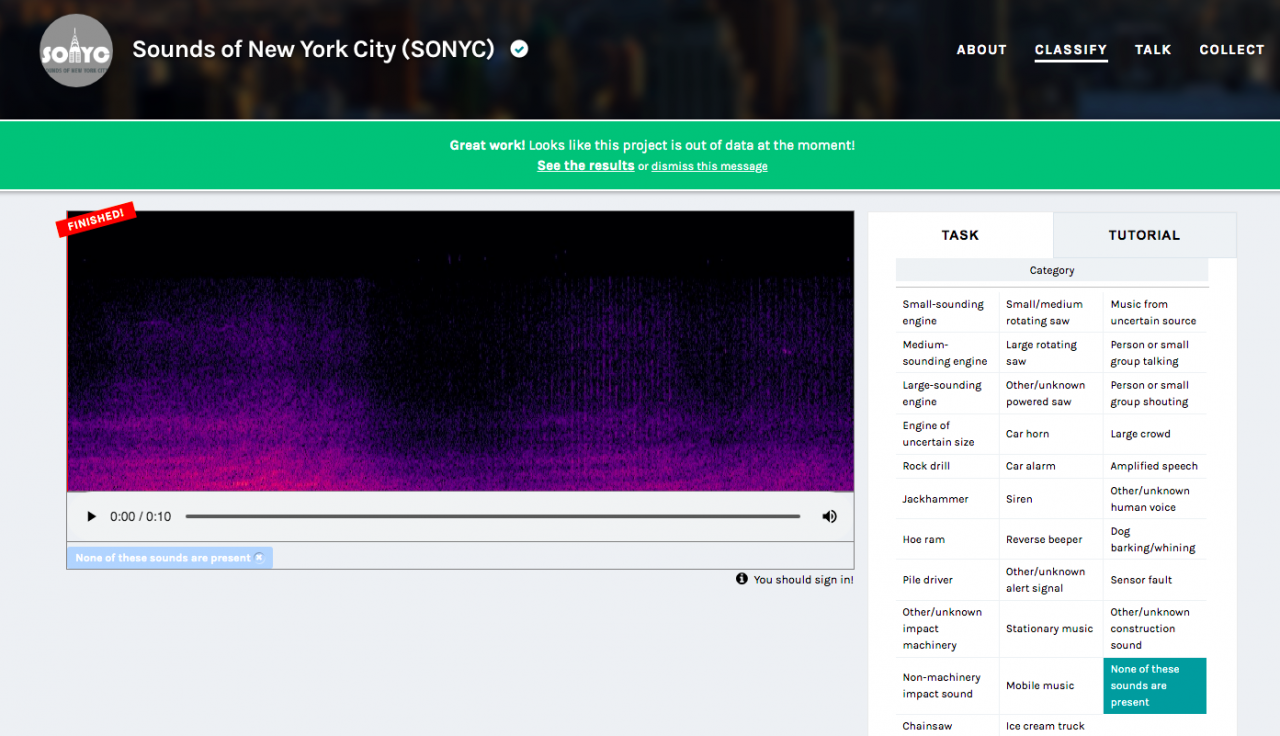Choose Other/unknown human voice
The height and width of the screenshot is (736, 1280).
point(1155,499)
